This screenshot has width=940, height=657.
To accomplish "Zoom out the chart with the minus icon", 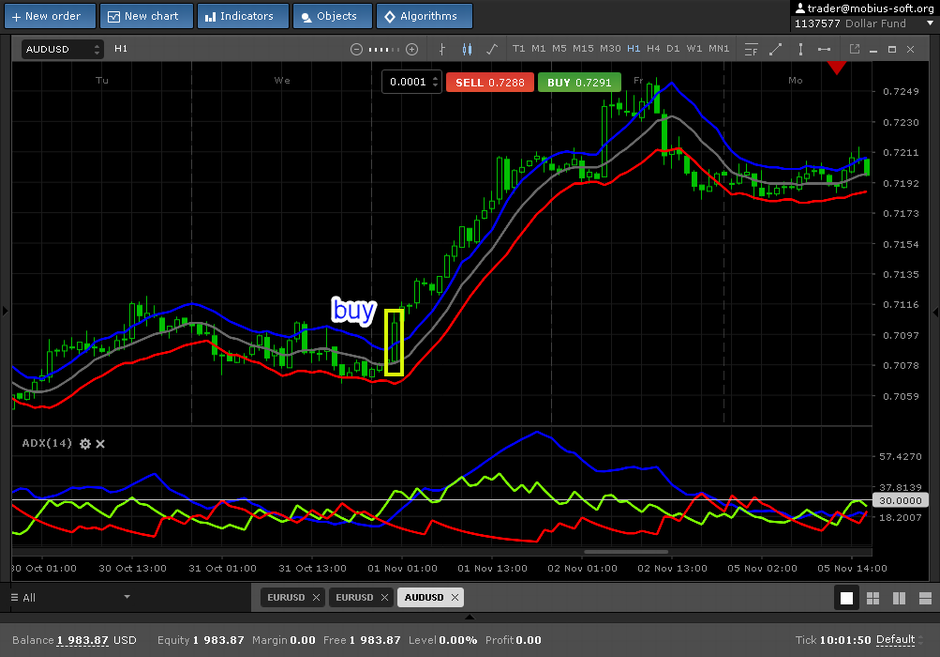I will 356,49.
